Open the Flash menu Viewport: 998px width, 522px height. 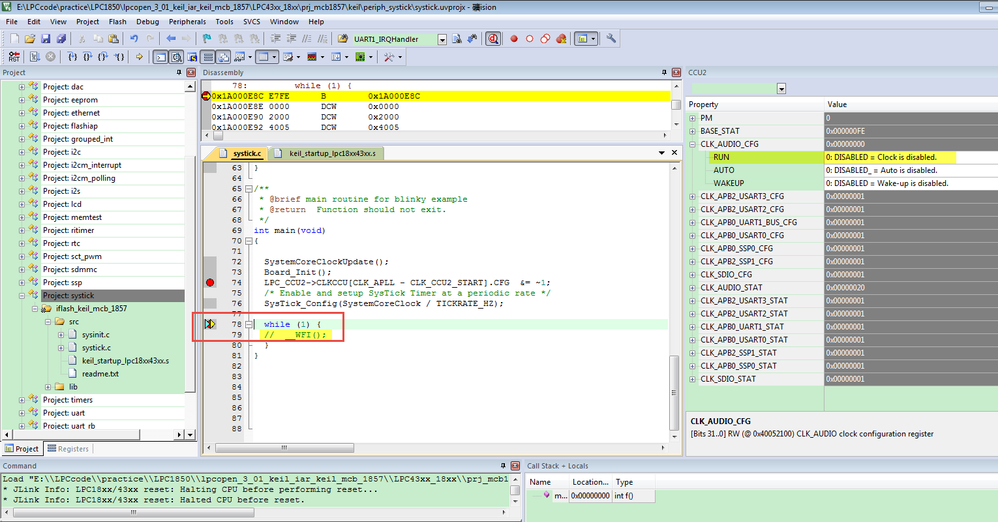[117, 22]
